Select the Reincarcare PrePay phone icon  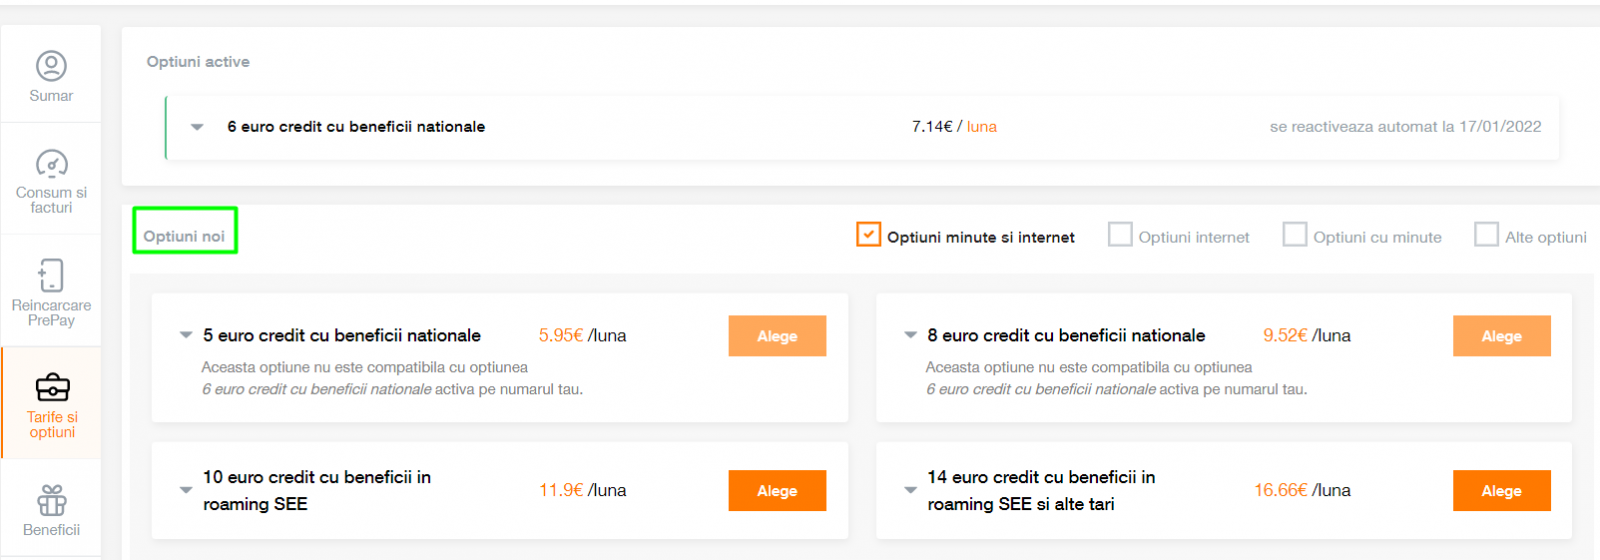pos(51,275)
